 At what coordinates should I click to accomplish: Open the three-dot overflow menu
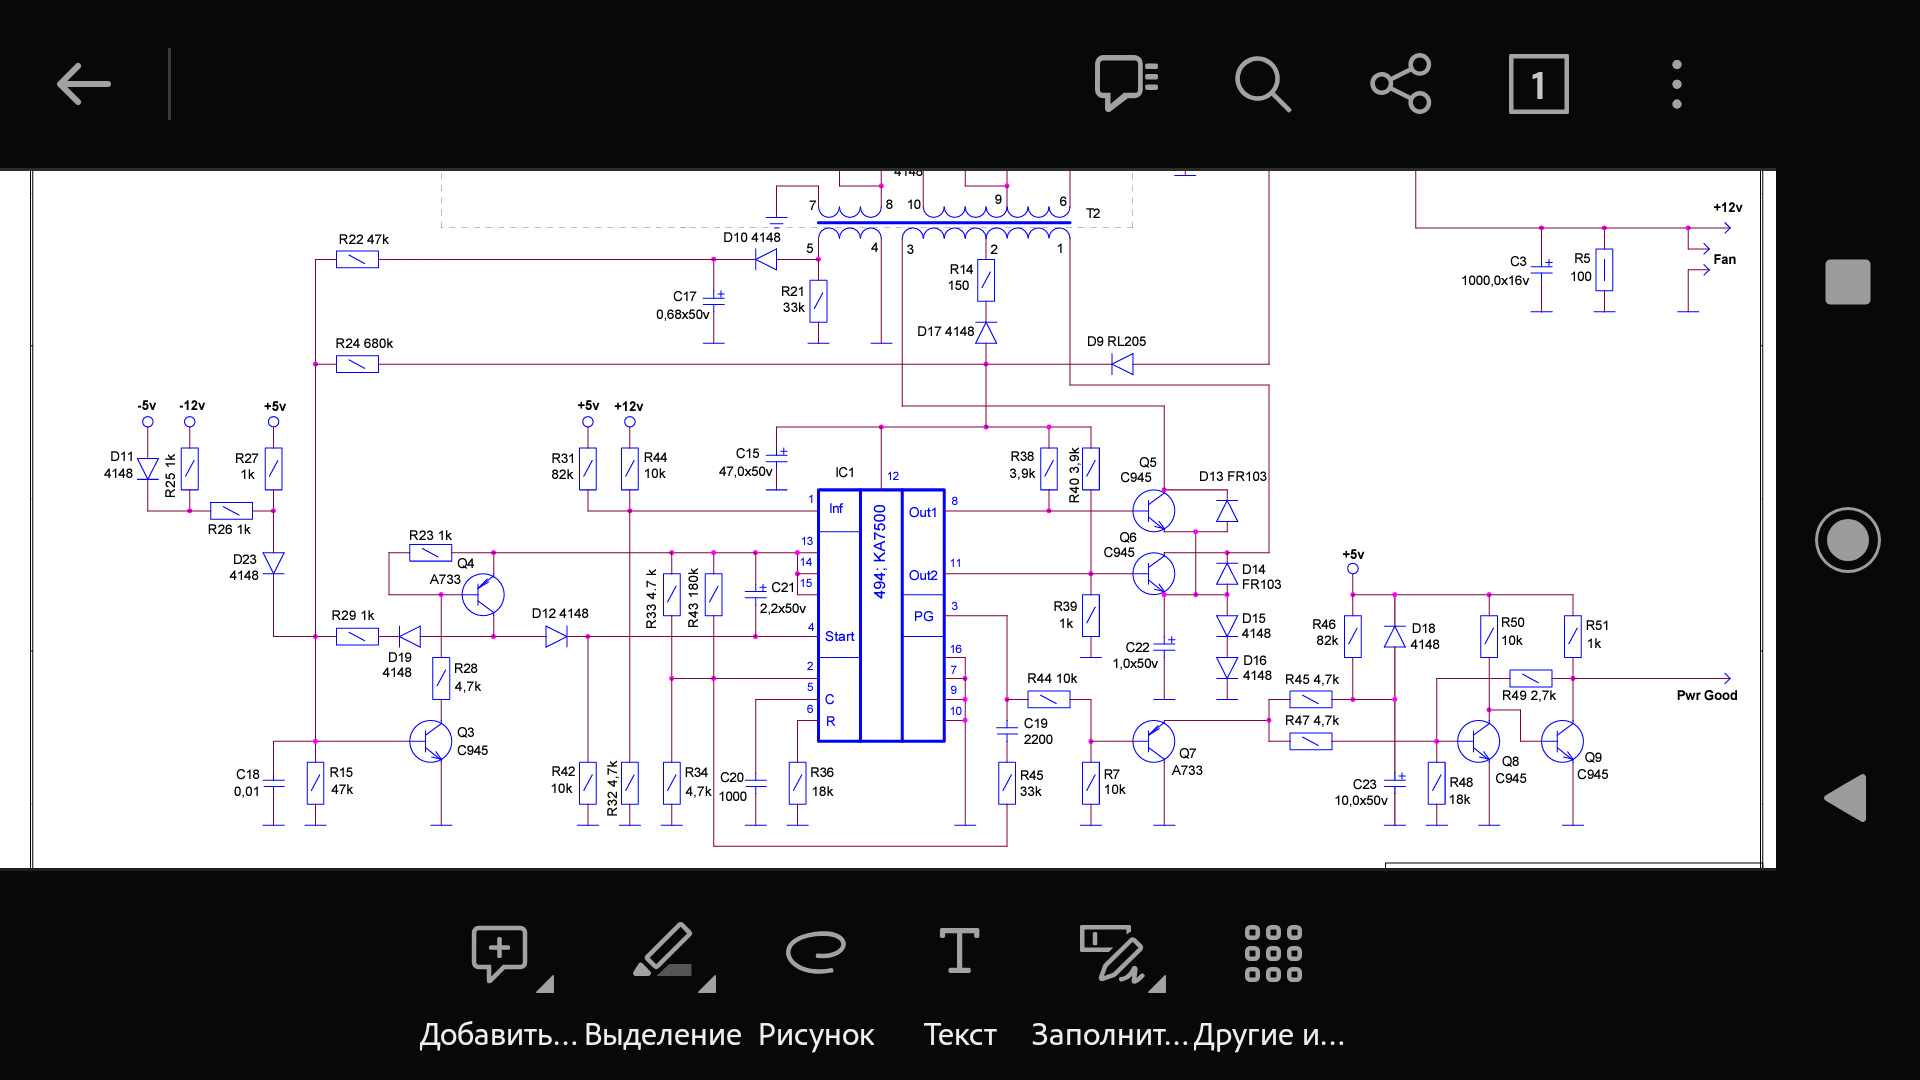coord(1677,84)
